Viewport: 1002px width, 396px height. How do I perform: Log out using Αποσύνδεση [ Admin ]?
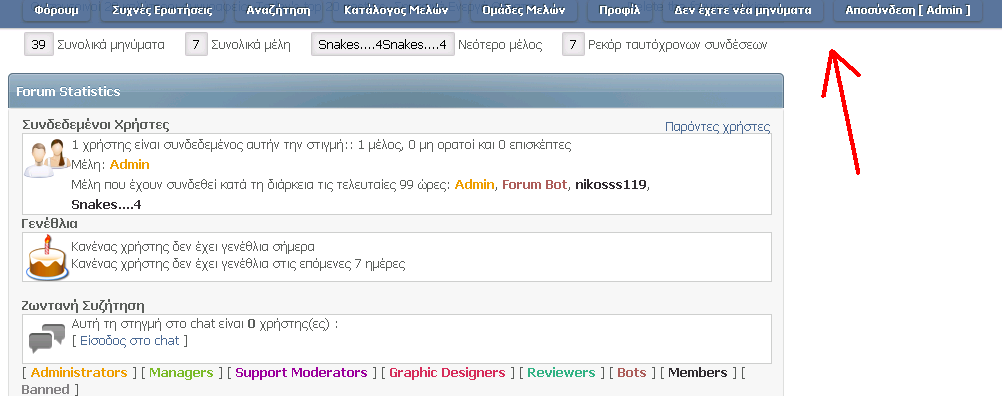pos(907,10)
